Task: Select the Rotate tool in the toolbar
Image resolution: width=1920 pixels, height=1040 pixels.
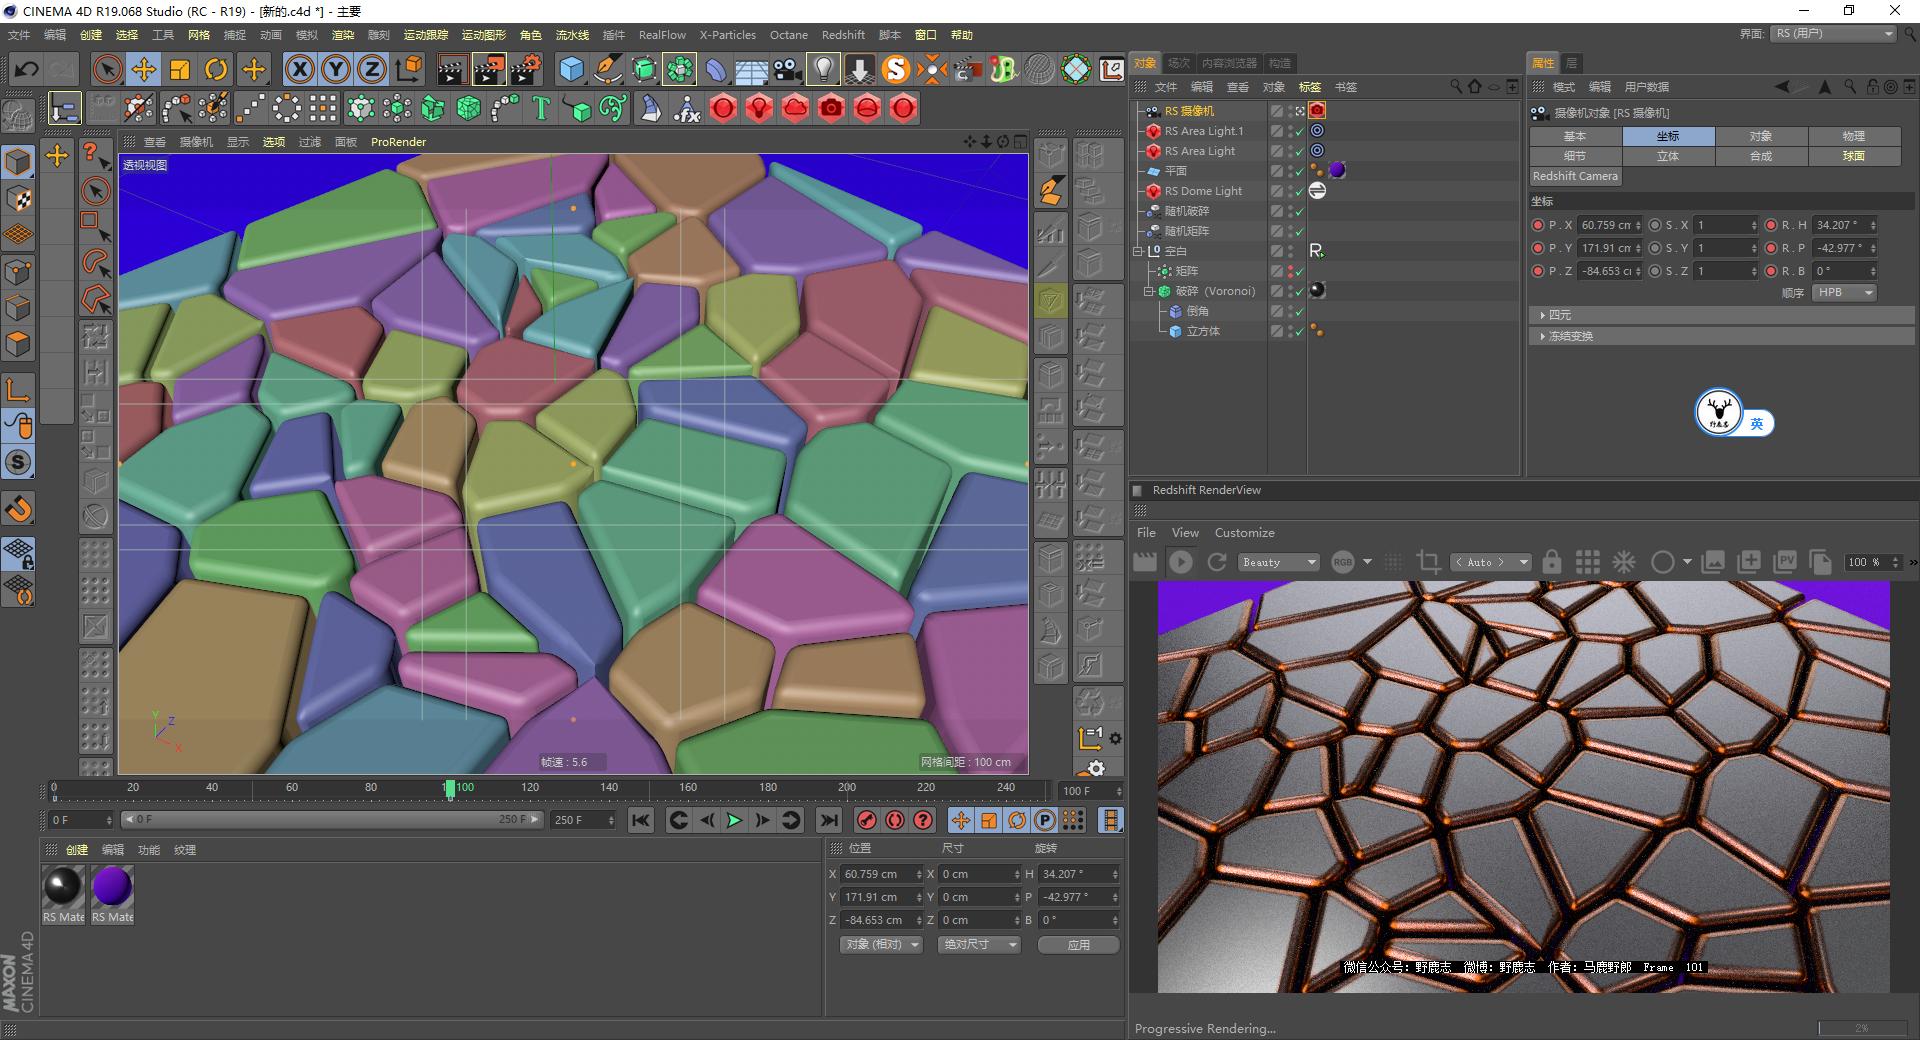Action: 217,69
